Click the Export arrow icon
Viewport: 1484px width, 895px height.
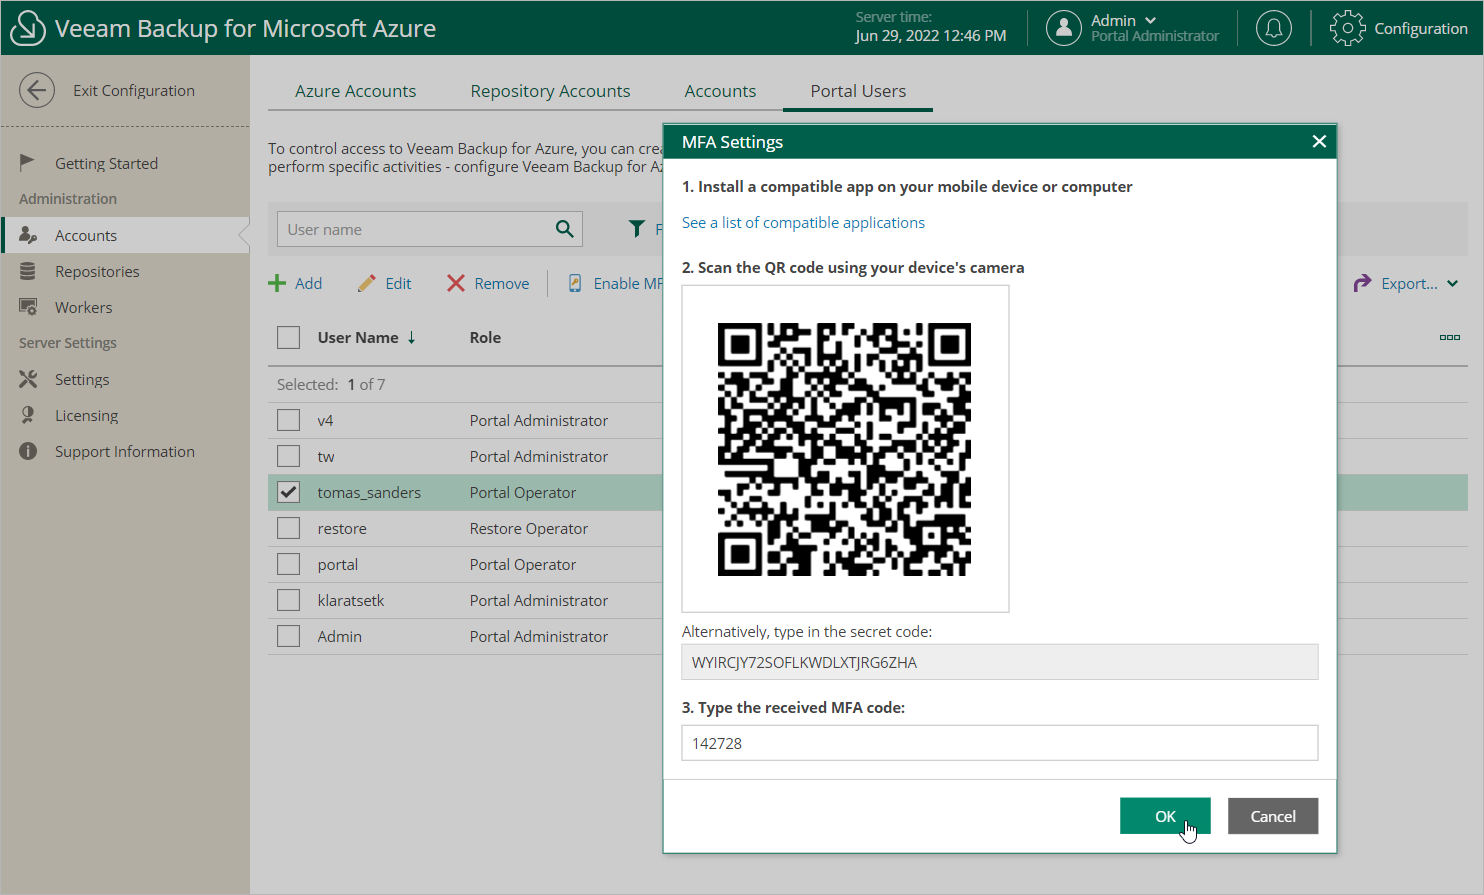(1362, 283)
